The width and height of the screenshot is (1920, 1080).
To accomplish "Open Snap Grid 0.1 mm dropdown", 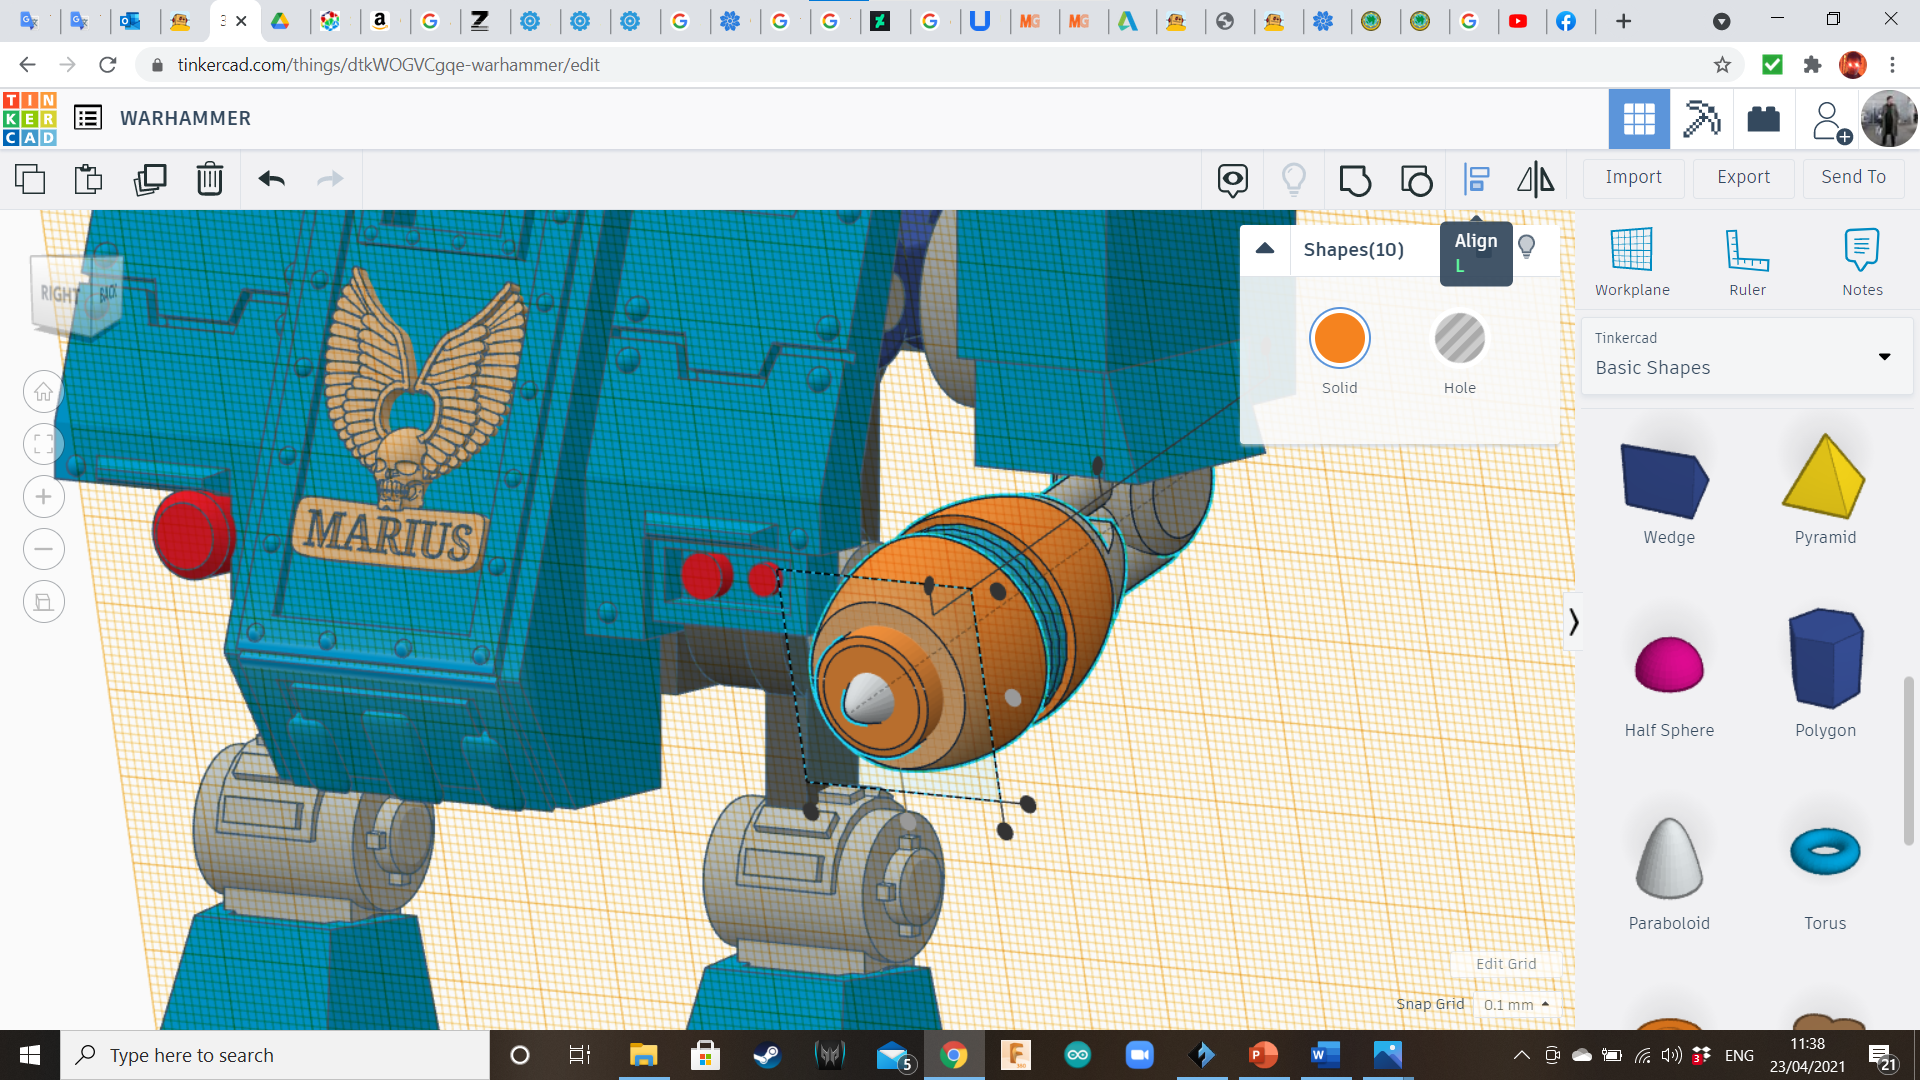I will (1516, 1004).
